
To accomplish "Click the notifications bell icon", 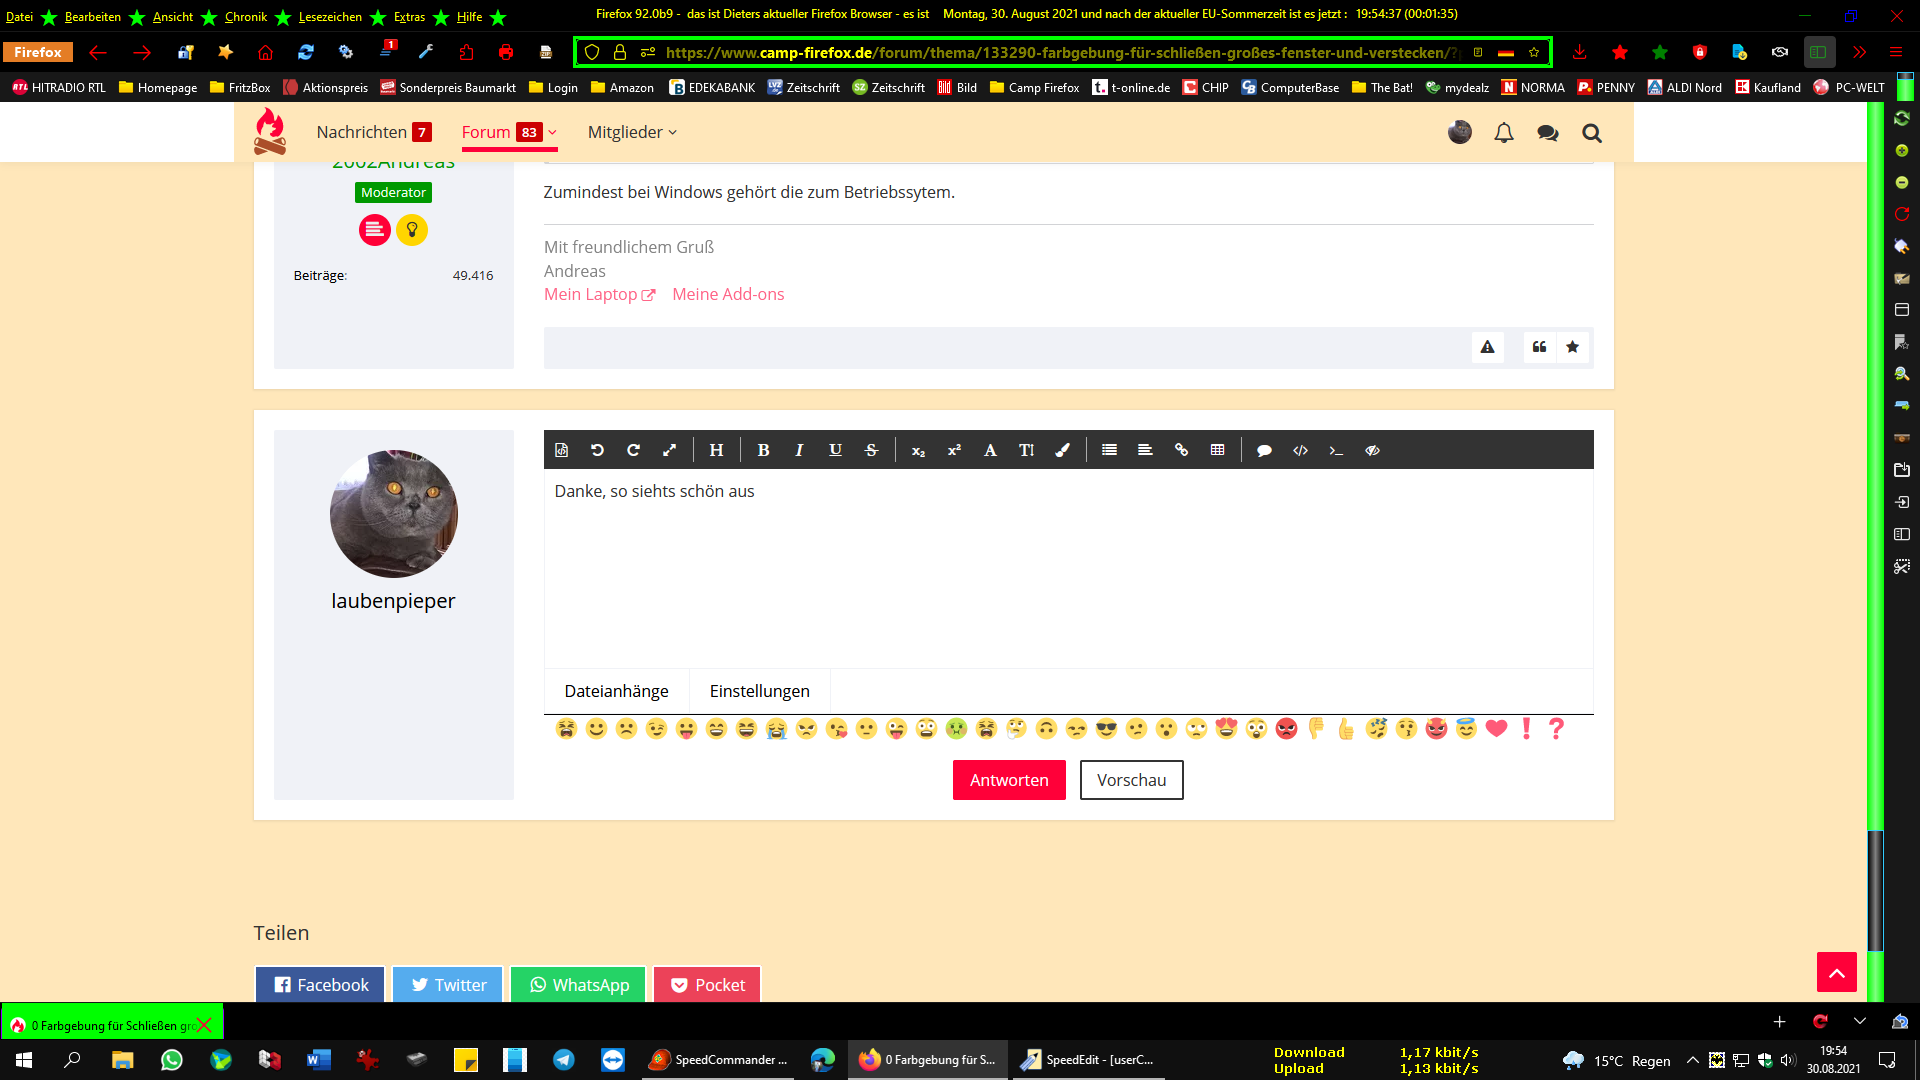I will pyautogui.click(x=1503, y=133).
